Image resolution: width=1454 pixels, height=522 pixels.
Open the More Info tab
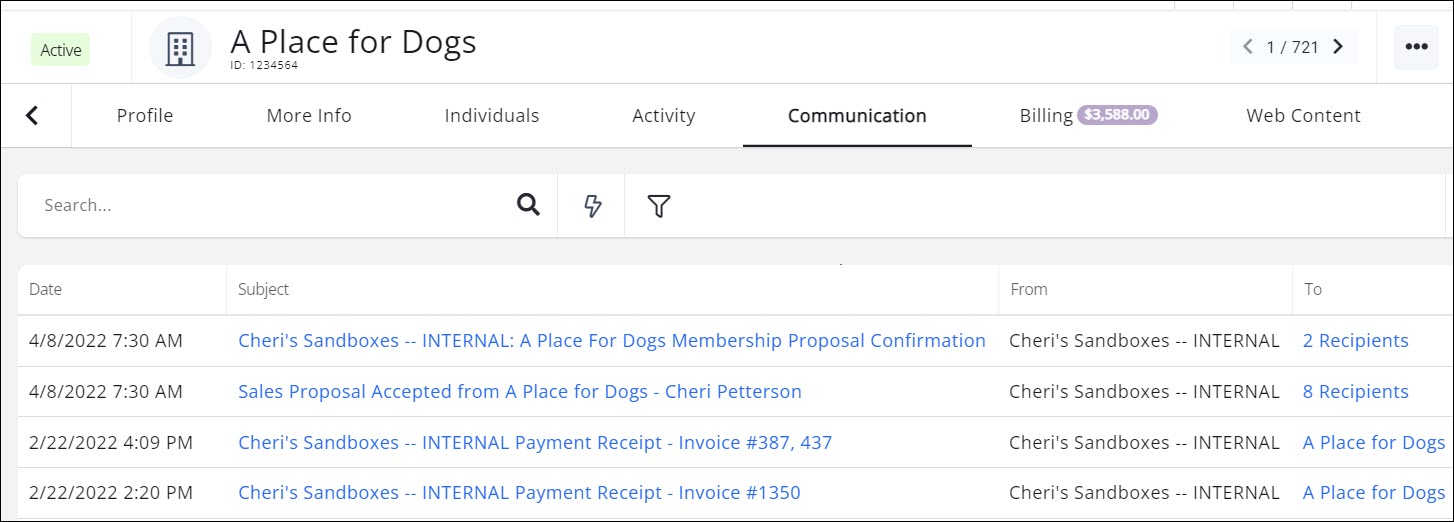tap(309, 116)
